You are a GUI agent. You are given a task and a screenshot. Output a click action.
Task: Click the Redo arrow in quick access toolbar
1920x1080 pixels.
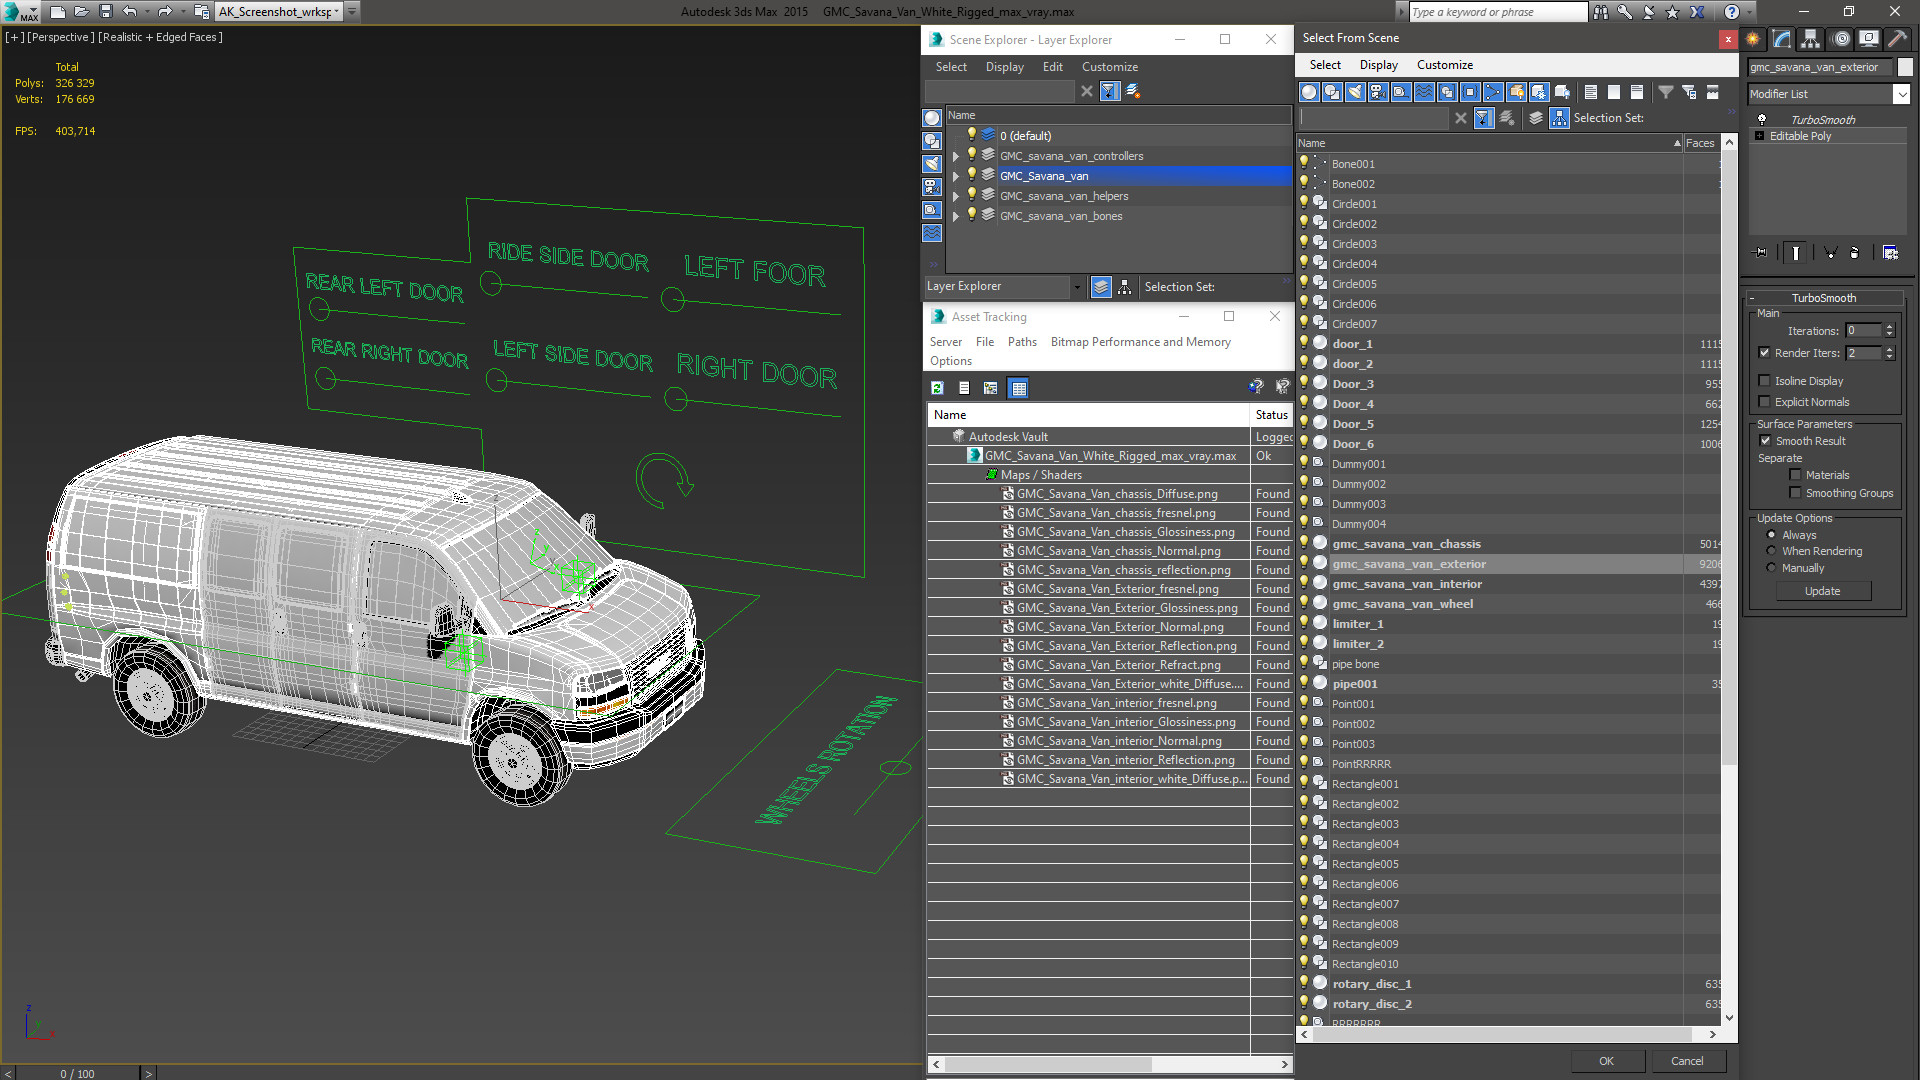pos(165,12)
